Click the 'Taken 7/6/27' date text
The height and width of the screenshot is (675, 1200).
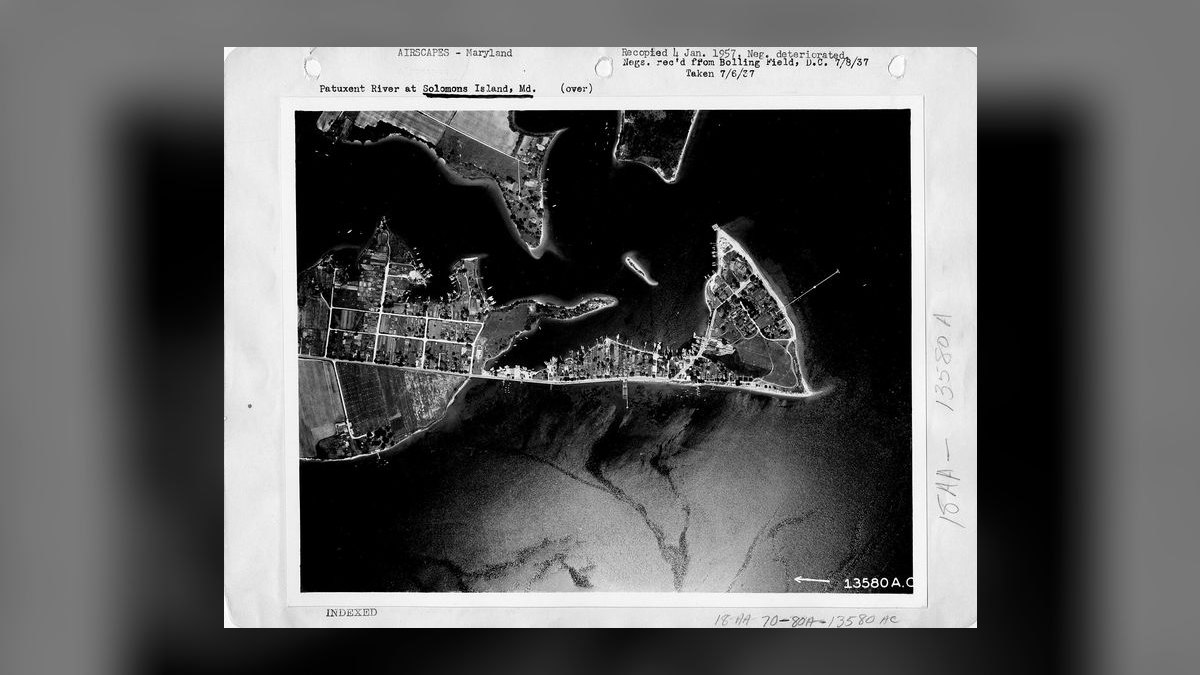(x=720, y=74)
